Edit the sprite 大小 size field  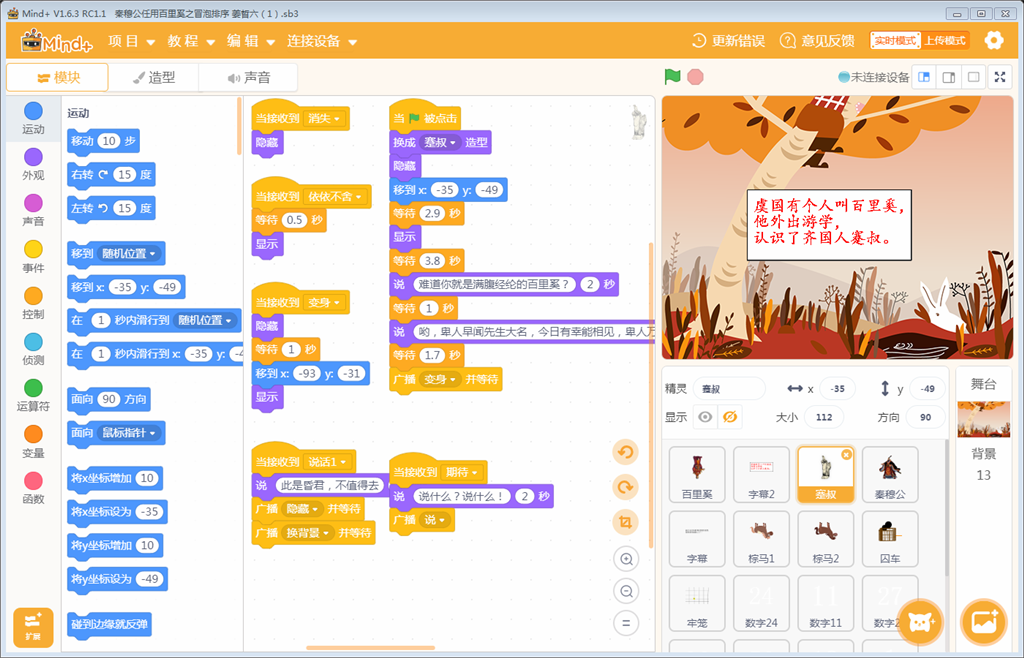824,417
